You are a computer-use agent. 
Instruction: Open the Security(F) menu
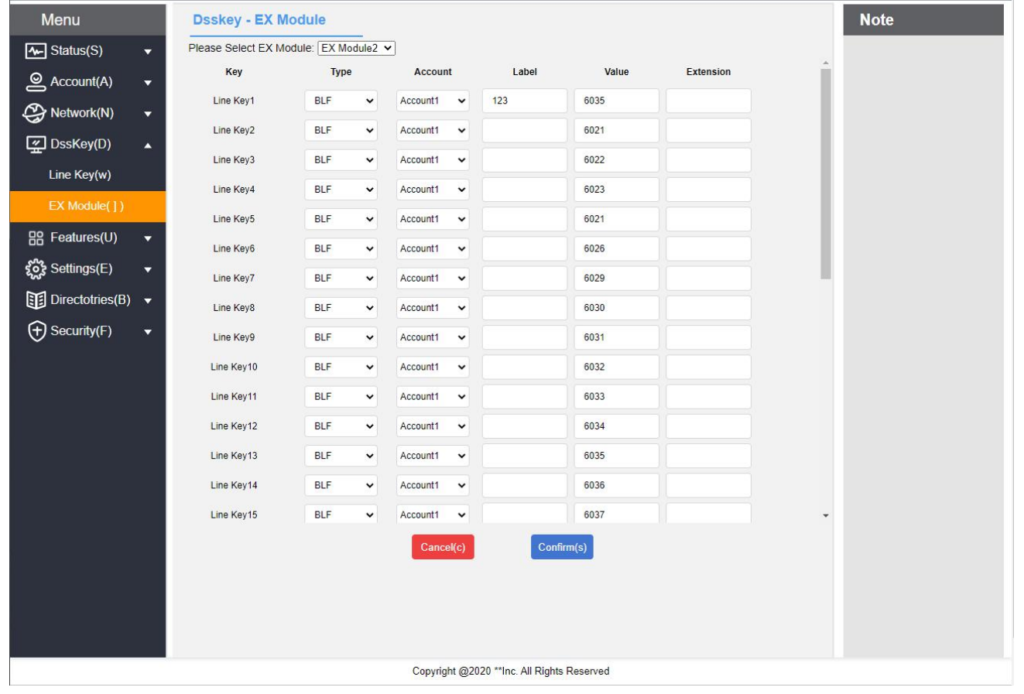click(88, 331)
